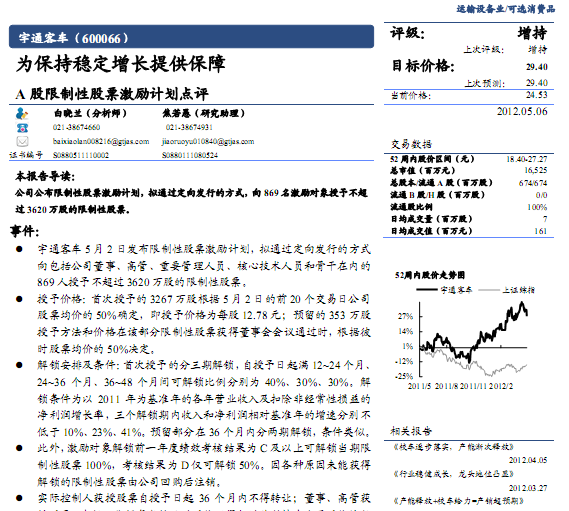Click the 证书编号 label
Image resolution: width=569 pixels, height=511 pixels.
[x=26, y=155]
